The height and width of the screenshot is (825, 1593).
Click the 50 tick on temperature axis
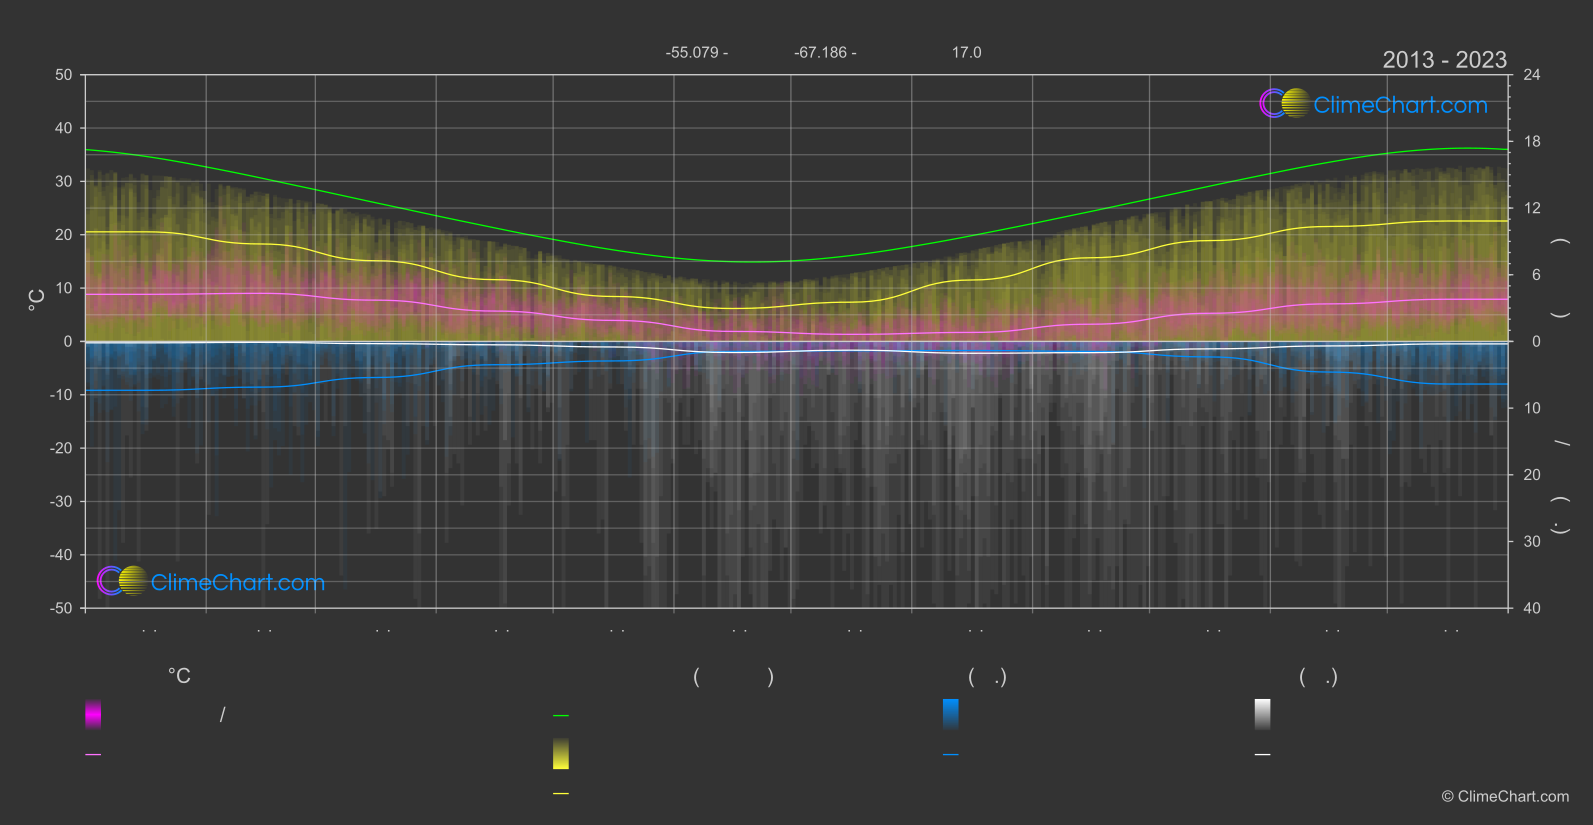click(x=64, y=75)
